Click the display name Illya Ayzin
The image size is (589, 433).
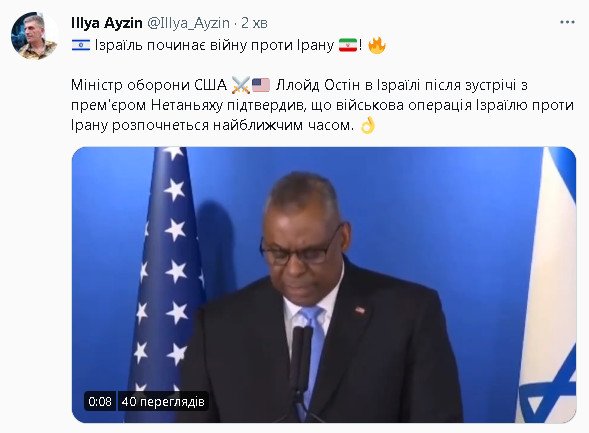click(107, 23)
